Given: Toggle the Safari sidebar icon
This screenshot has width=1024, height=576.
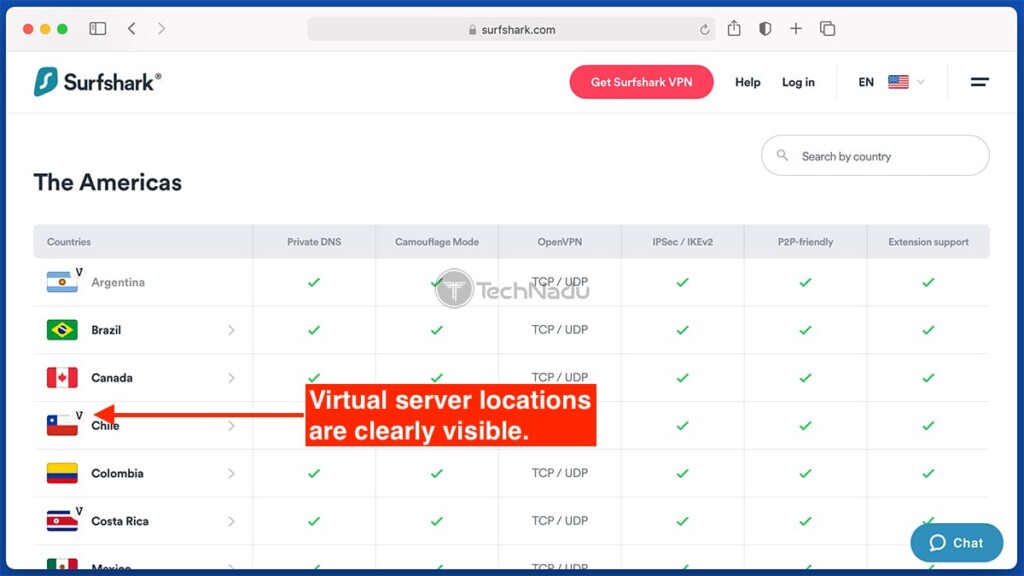Looking at the screenshot, I should click(97, 29).
